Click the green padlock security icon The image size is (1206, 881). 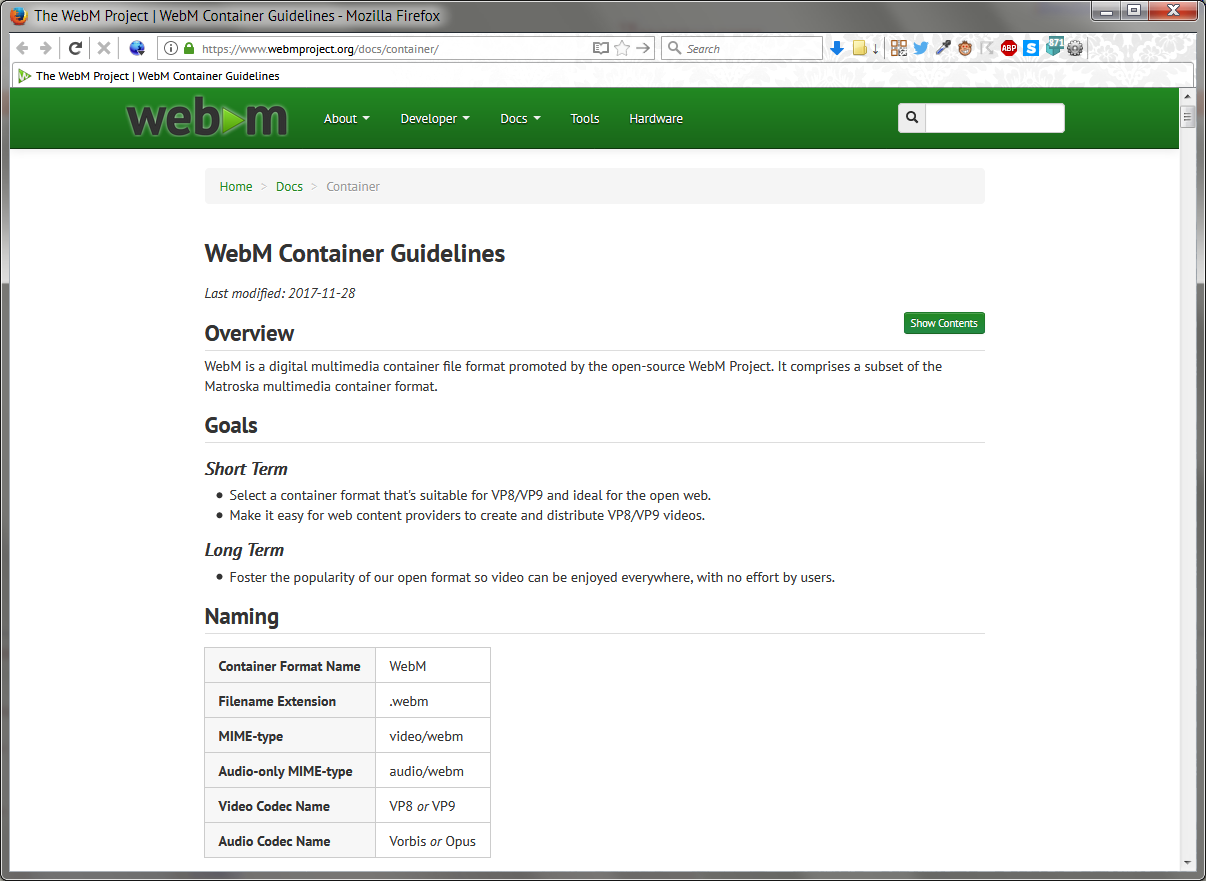pos(189,48)
